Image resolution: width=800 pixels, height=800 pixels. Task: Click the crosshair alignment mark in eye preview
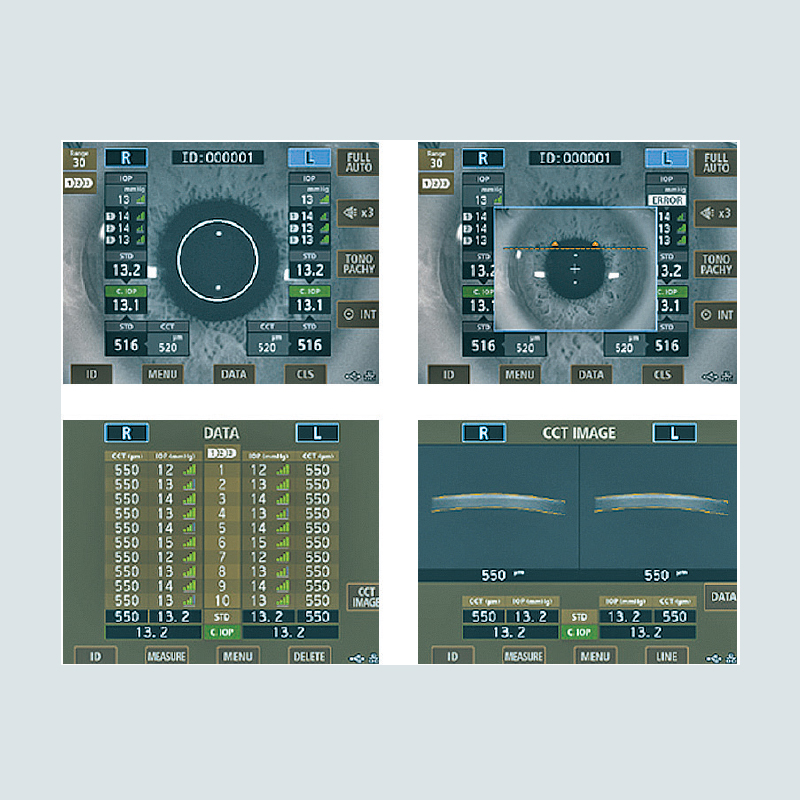point(575,270)
